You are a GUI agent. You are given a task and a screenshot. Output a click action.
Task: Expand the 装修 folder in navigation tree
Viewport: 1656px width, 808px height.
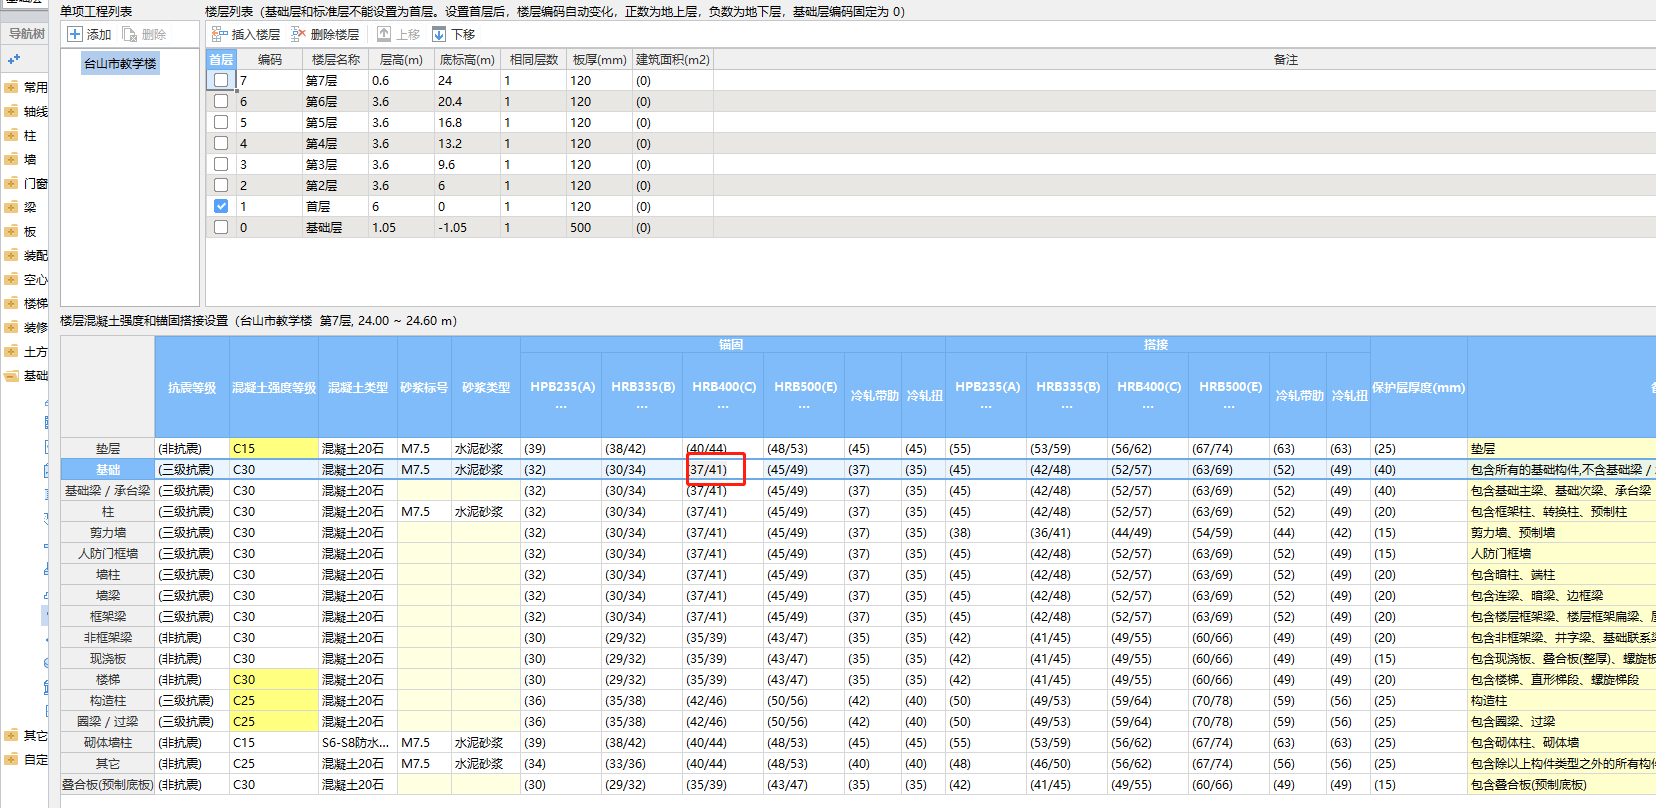click(11, 327)
